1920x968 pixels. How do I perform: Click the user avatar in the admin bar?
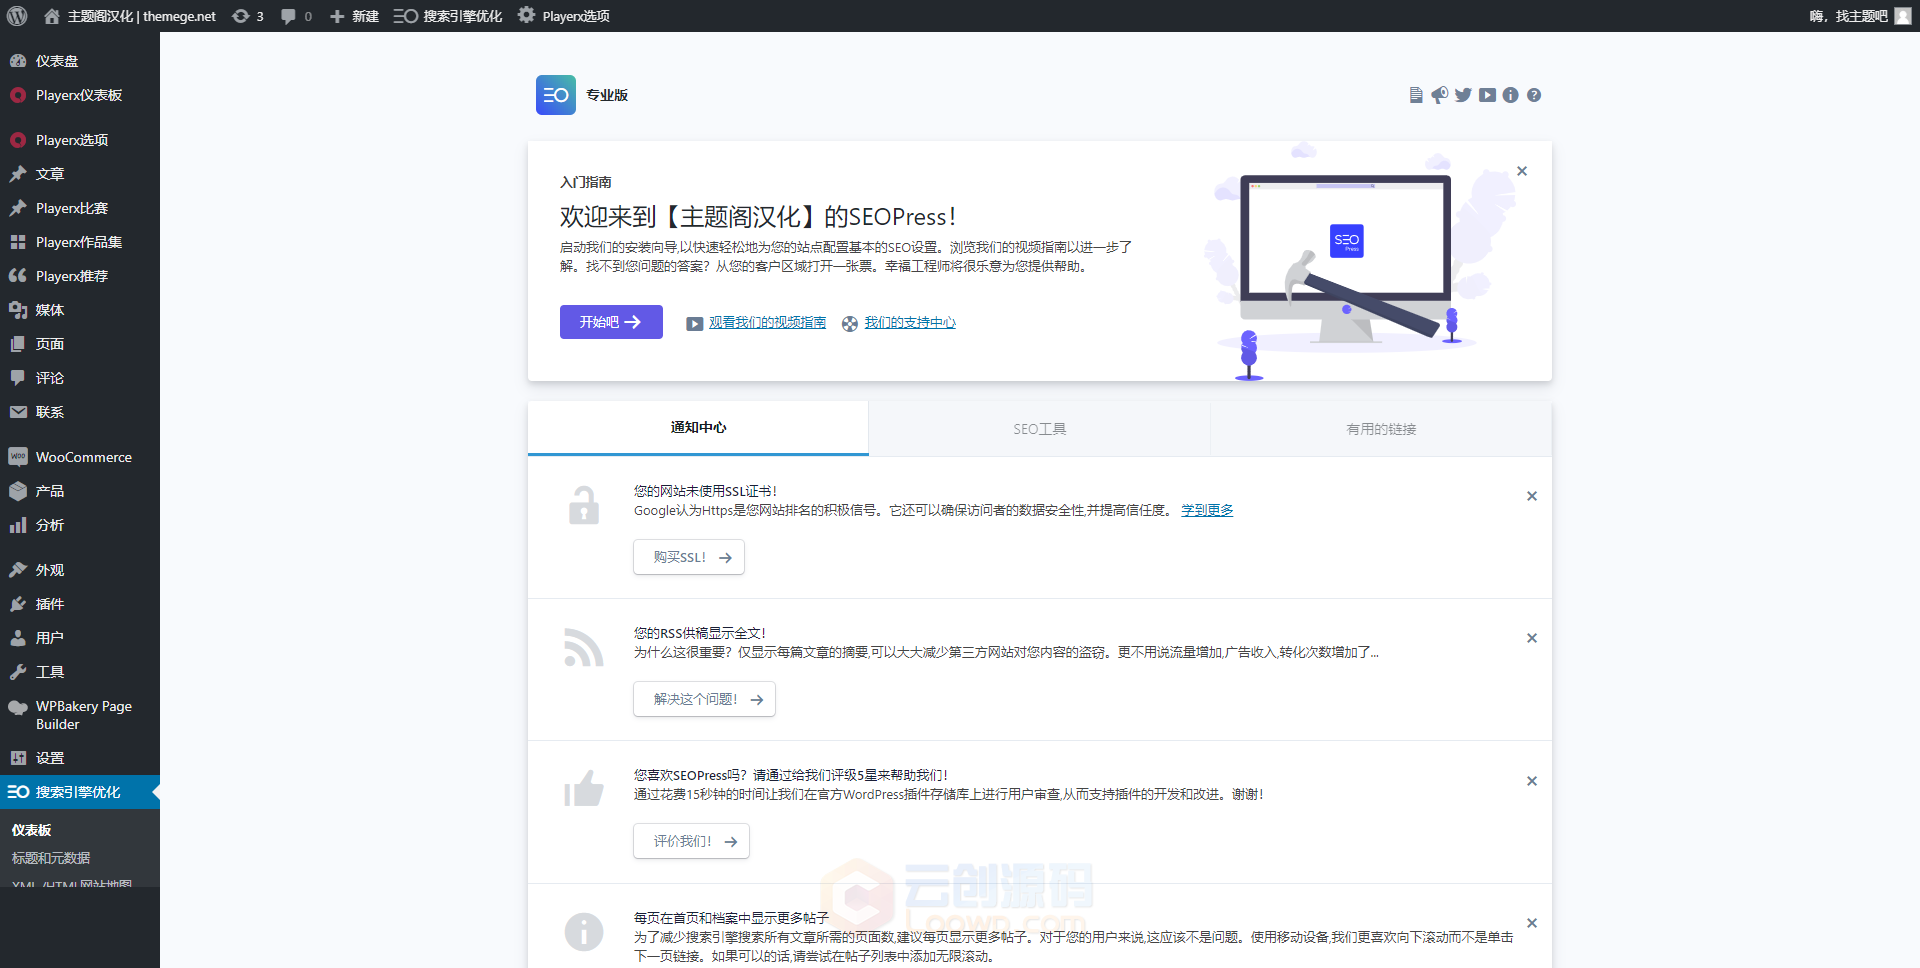point(1903,16)
